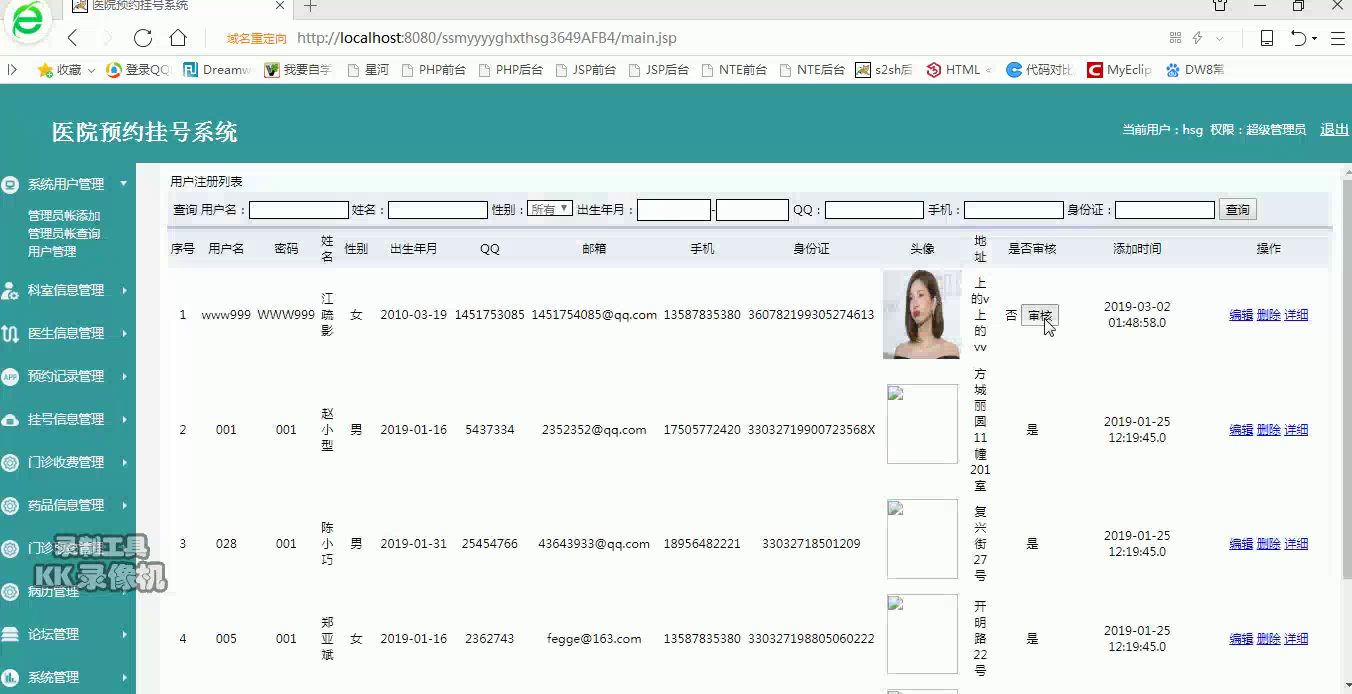The height and width of the screenshot is (694, 1352).
Task: Select the 医院预约挂号系统 browser tab
Action: [178, 6]
